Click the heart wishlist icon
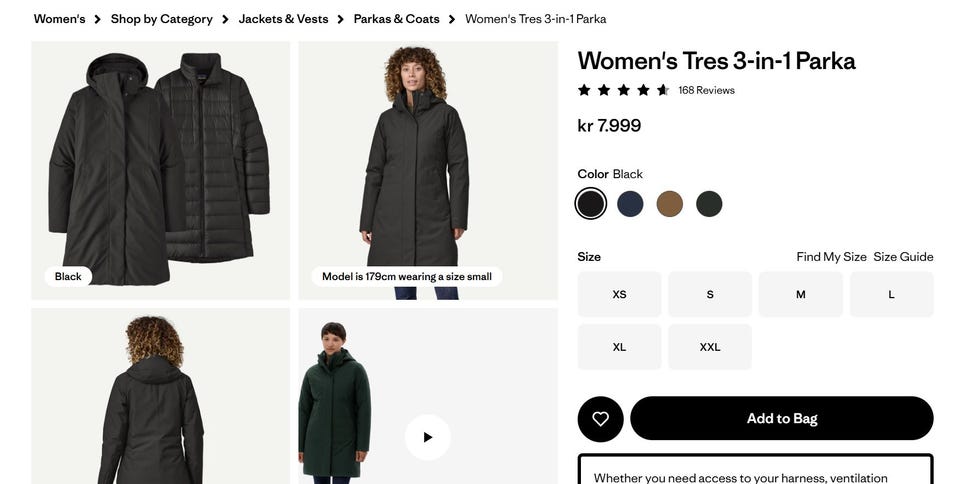The image size is (960, 484). (x=600, y=419)
